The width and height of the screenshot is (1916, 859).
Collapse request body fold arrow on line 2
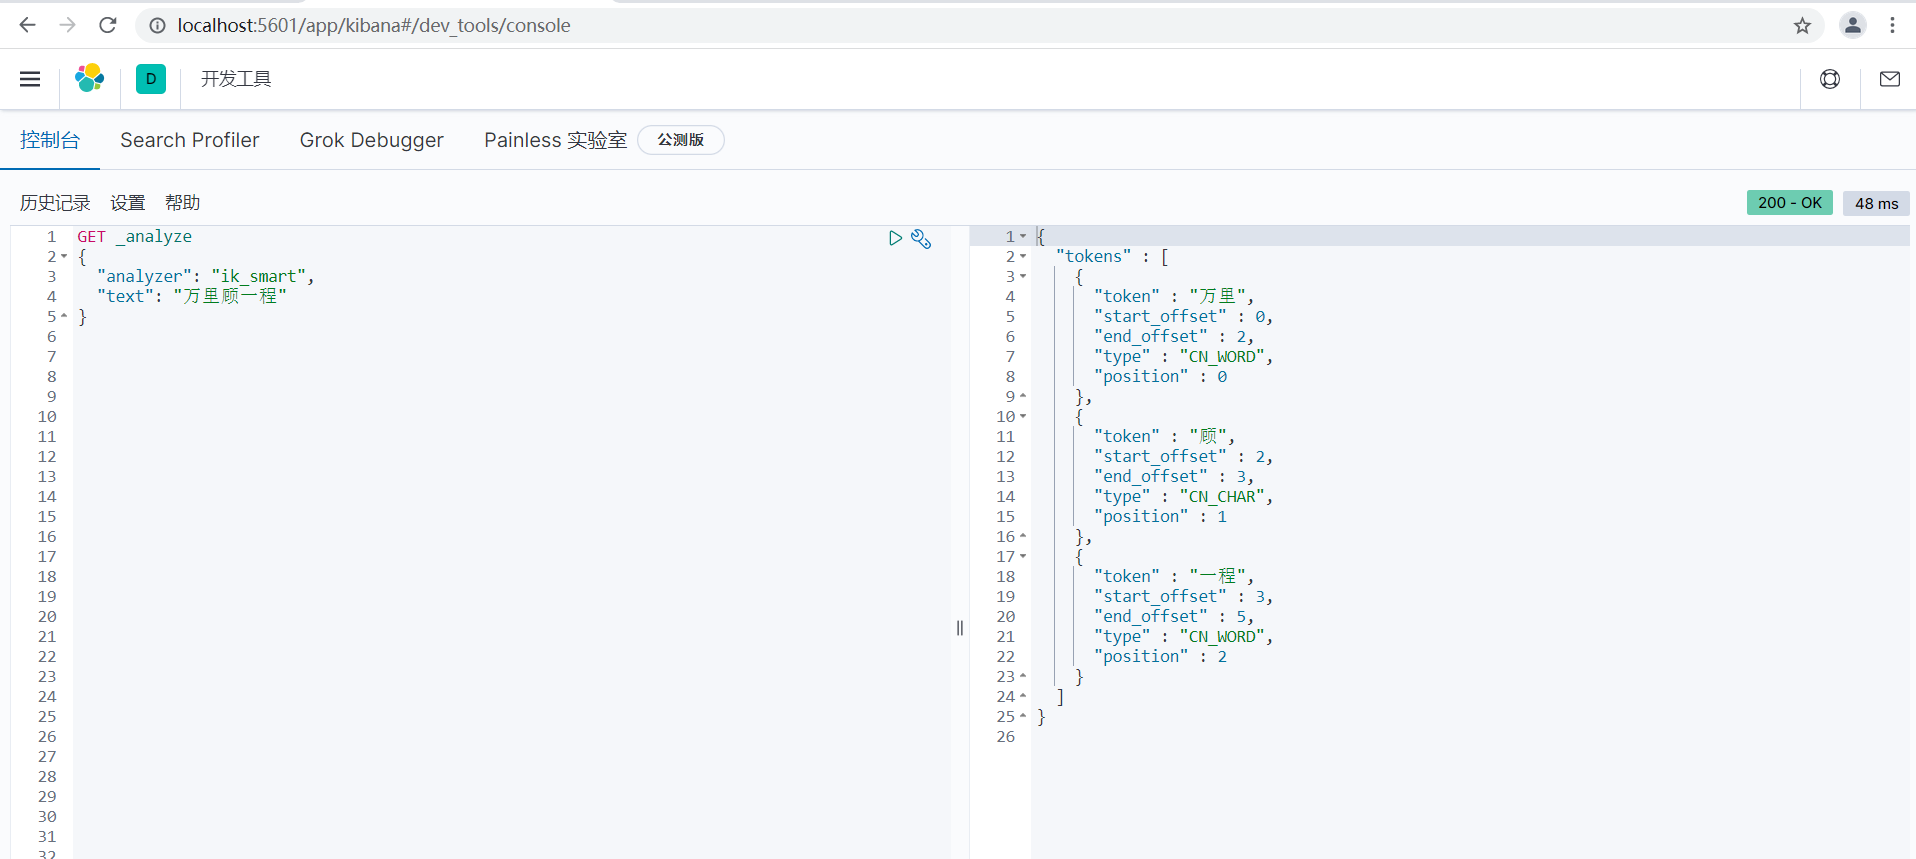tap(64, 257)
